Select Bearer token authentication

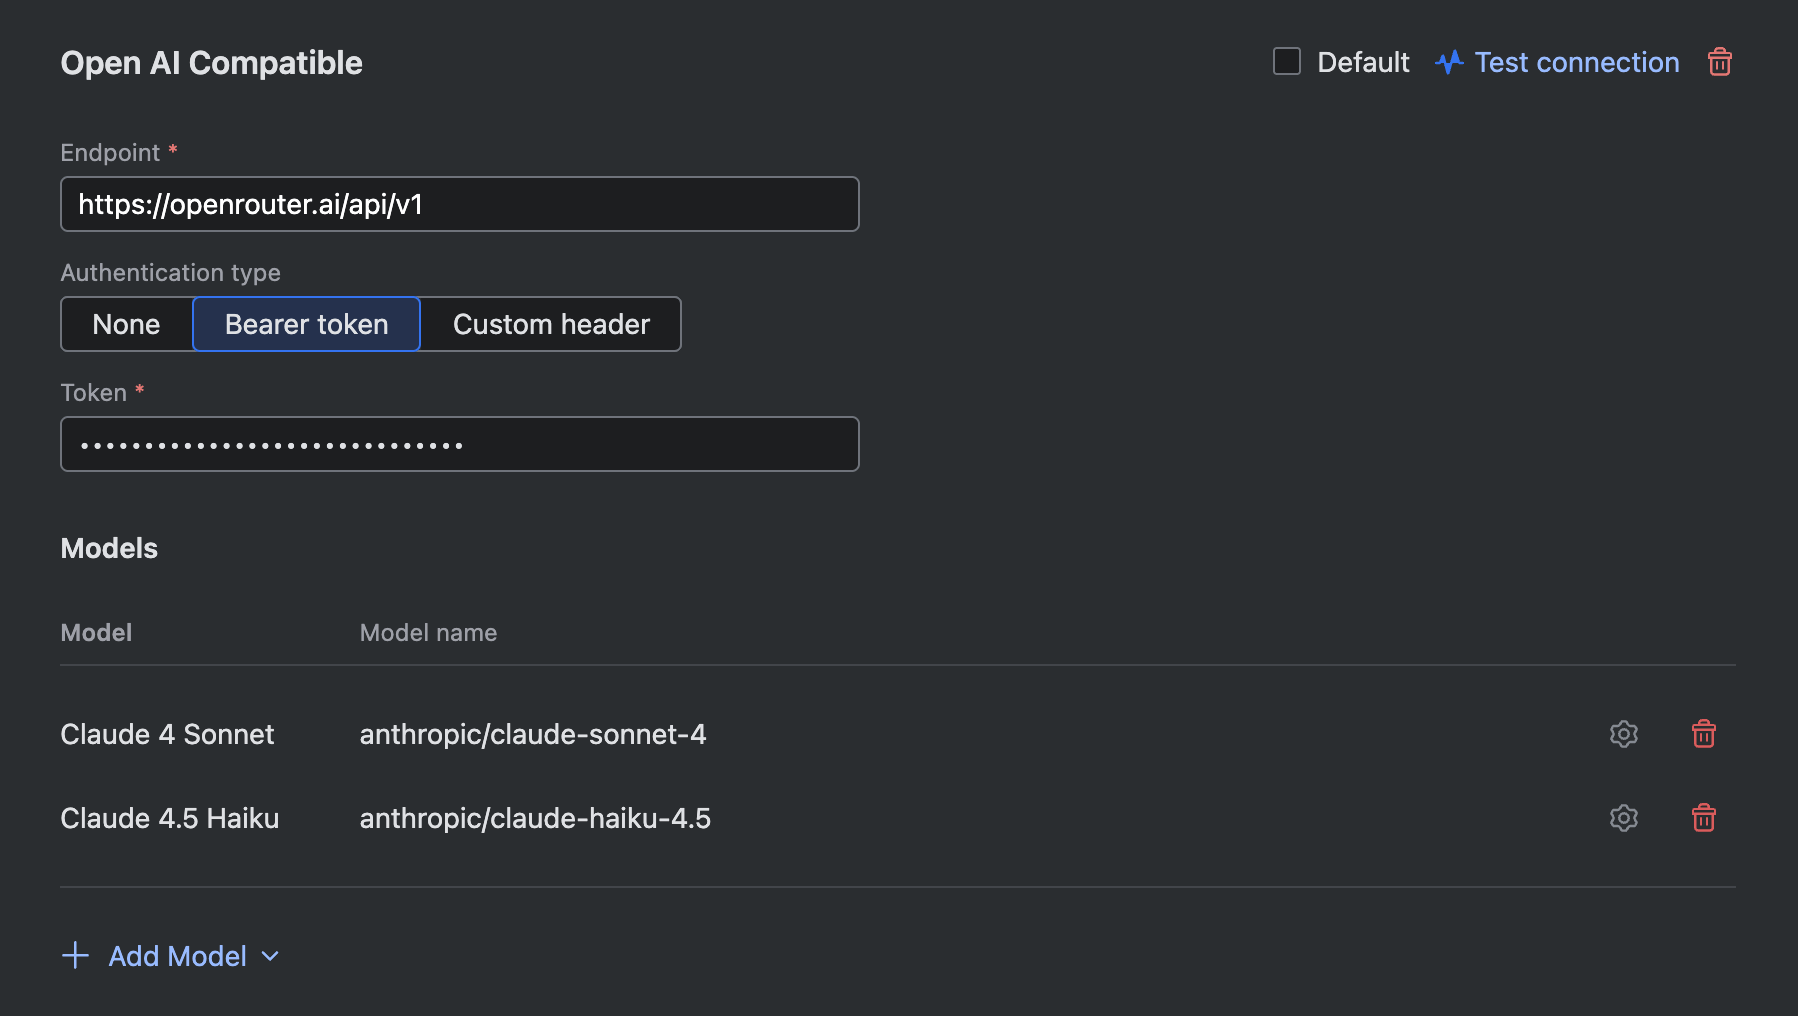click(x=306, y=324)
